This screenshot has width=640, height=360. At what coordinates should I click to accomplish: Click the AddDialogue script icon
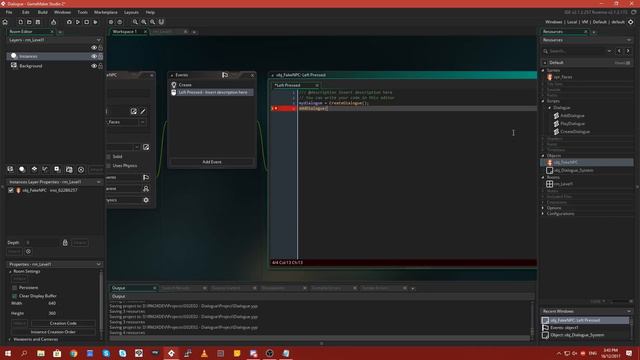(x=556, y=116)
